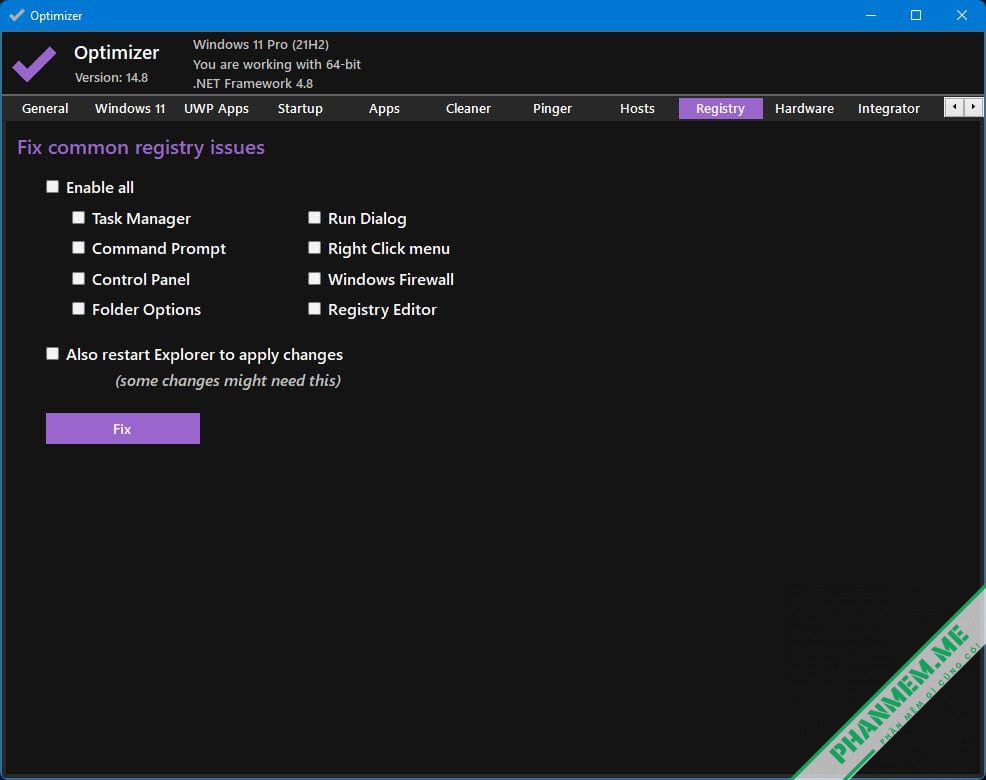Select the Registry tab
986x780 pixels.
tap(721, 108)
